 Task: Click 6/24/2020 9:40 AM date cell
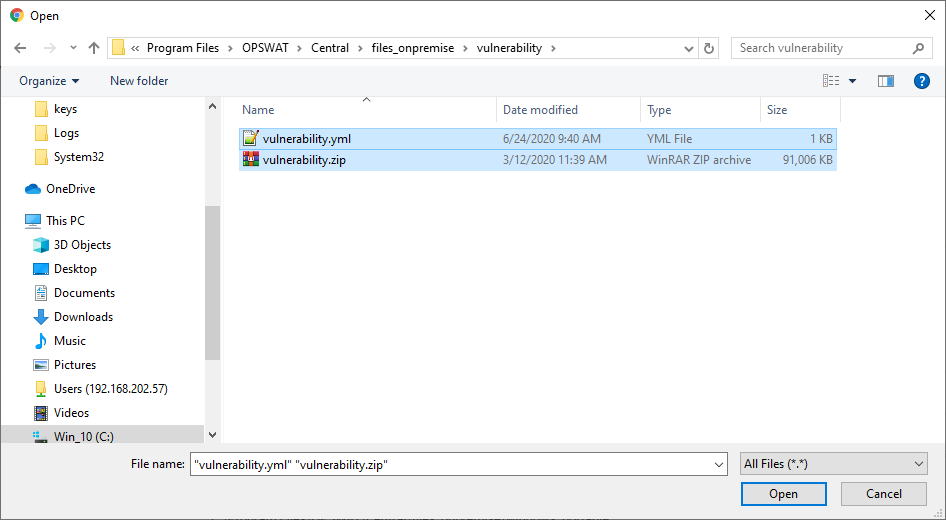(x=551, y=139)
